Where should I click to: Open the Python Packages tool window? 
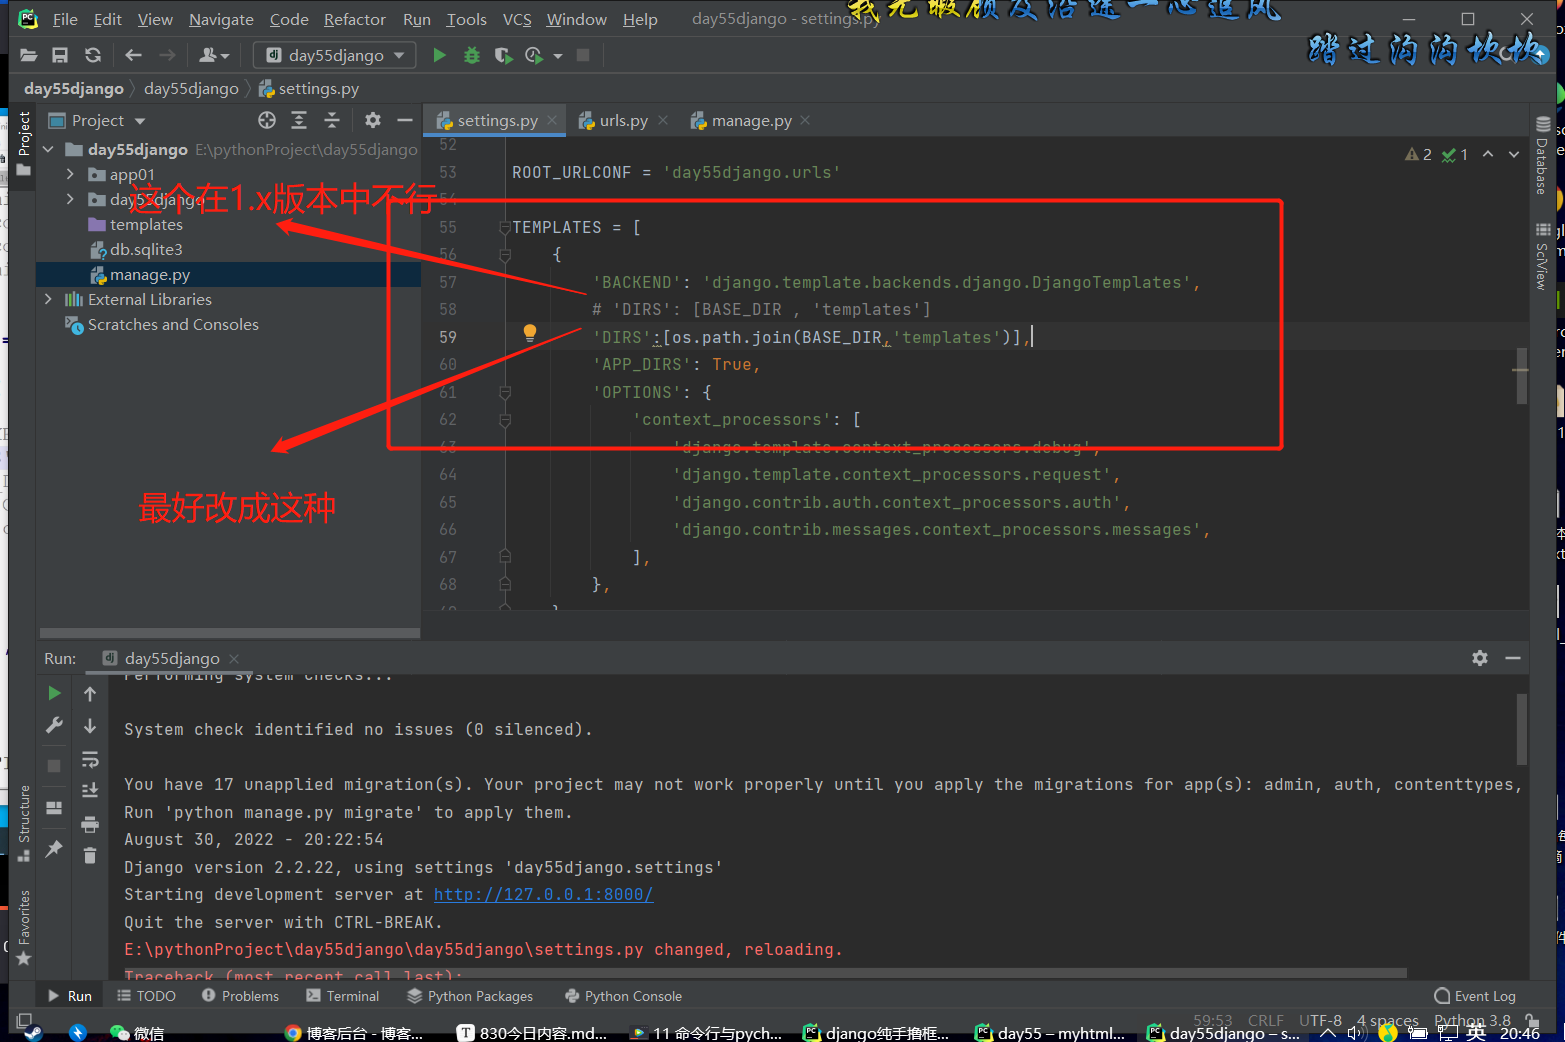pyautogui.click(x=470, y=996)
